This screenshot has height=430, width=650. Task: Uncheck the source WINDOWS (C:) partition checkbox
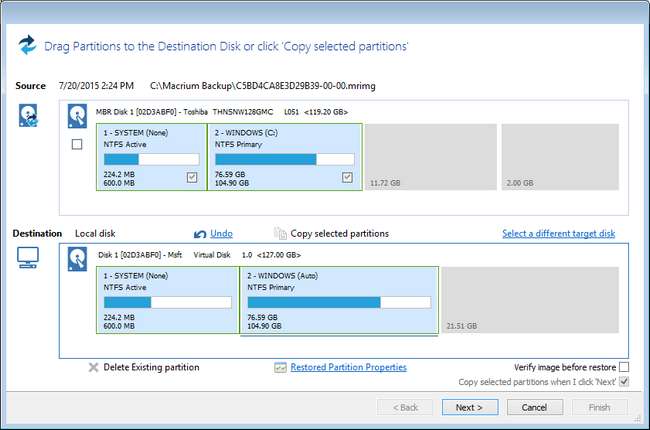[347, 177]
